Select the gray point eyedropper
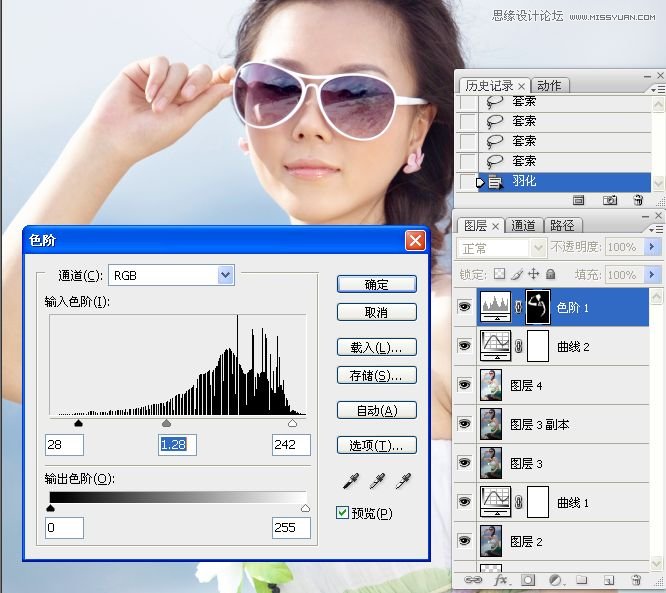This screenshot has width=666, height=593. click(x=377, y=482)
